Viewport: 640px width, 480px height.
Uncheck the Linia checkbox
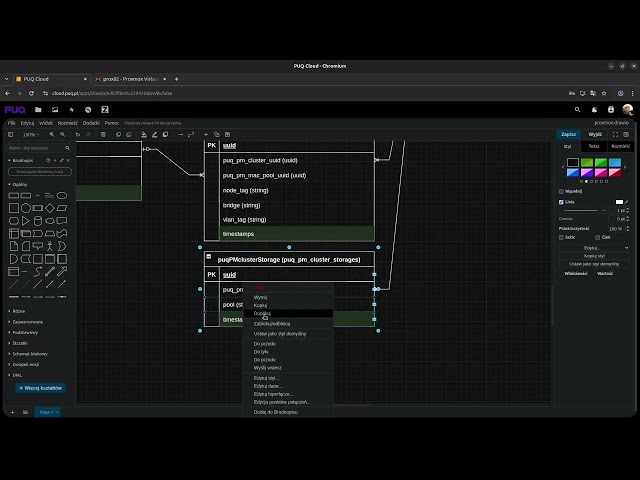pos(561,202)
